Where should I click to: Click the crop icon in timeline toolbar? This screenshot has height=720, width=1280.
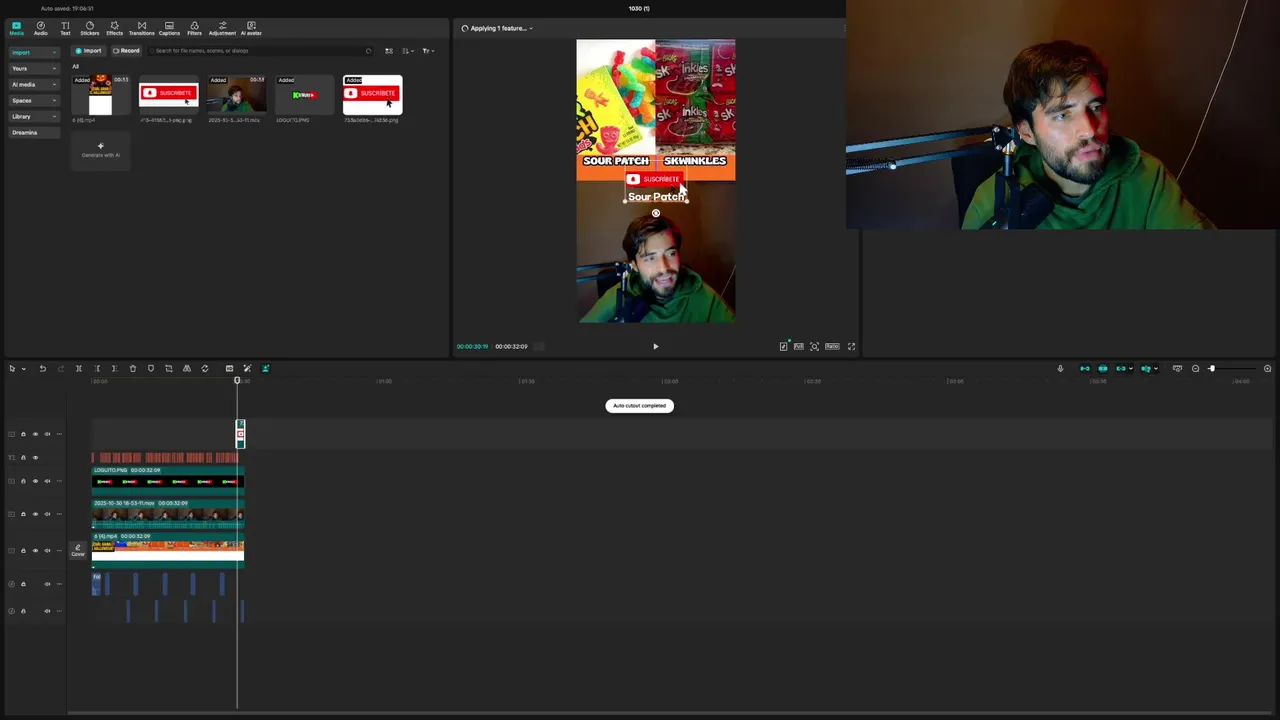point(169,369)
